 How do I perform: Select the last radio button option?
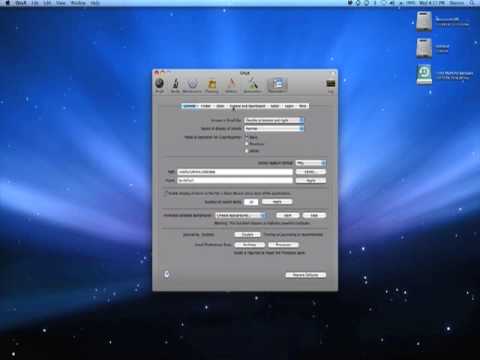click(247, 151)
